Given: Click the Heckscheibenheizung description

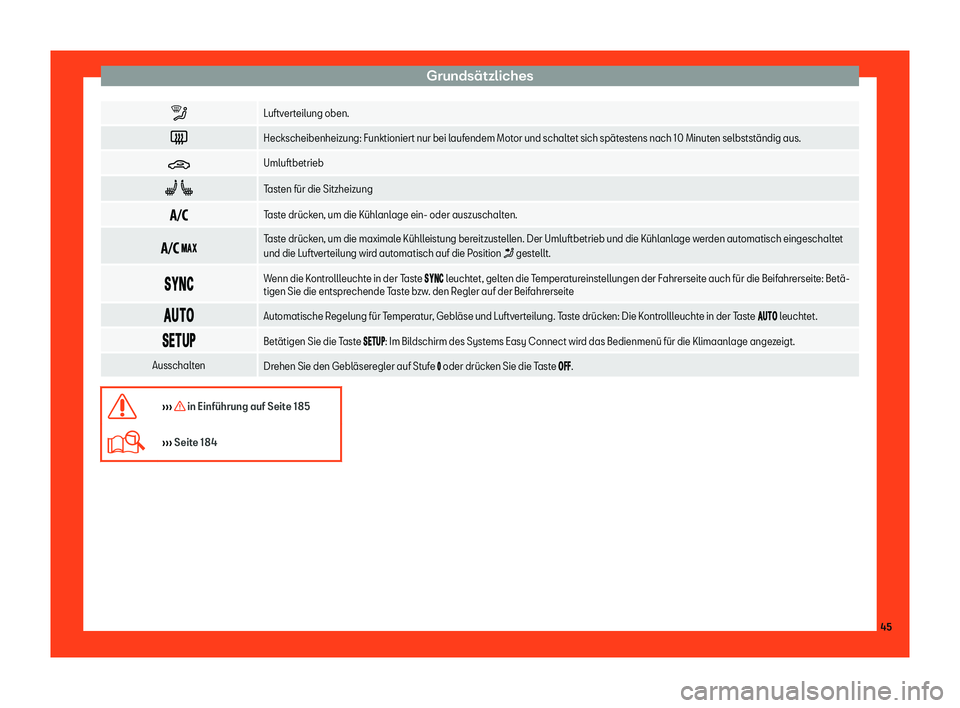Looking at the screenshot, I should [532, 138].
